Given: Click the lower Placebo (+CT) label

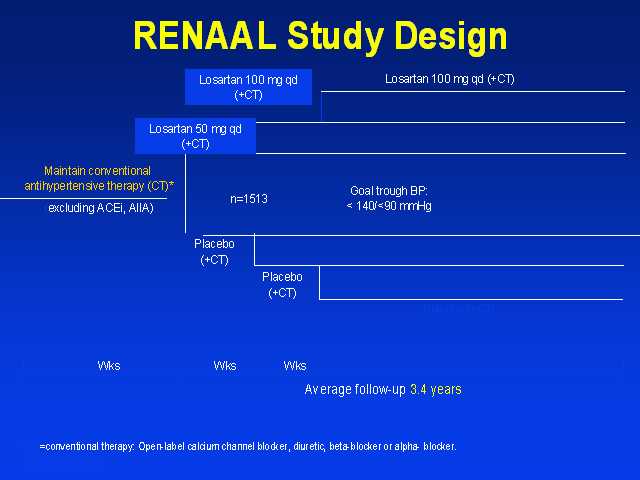Looking at the screenshot, I should (282, 284).
